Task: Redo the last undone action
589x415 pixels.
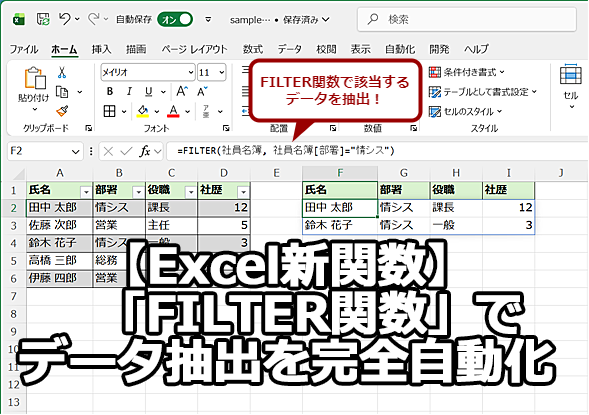Action: 93,19
